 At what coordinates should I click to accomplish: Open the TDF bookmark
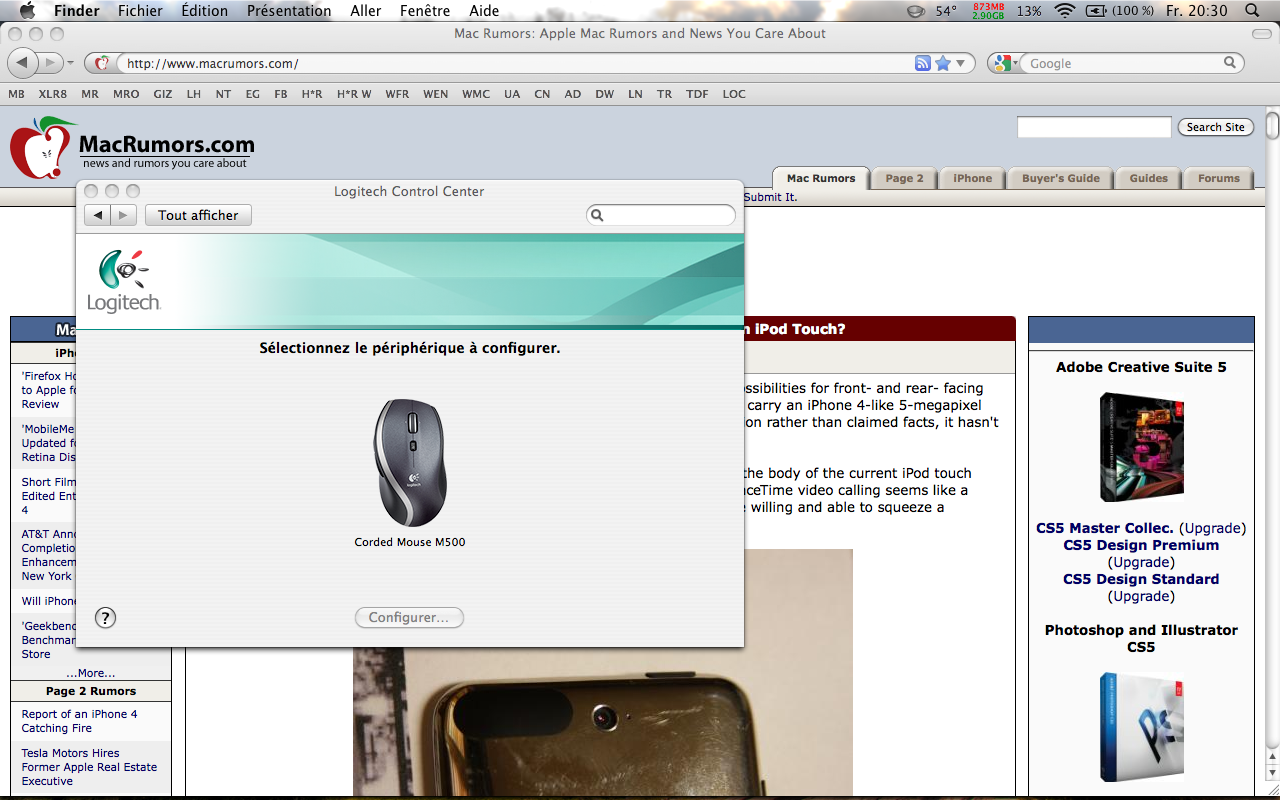click(x=697, y=94)
